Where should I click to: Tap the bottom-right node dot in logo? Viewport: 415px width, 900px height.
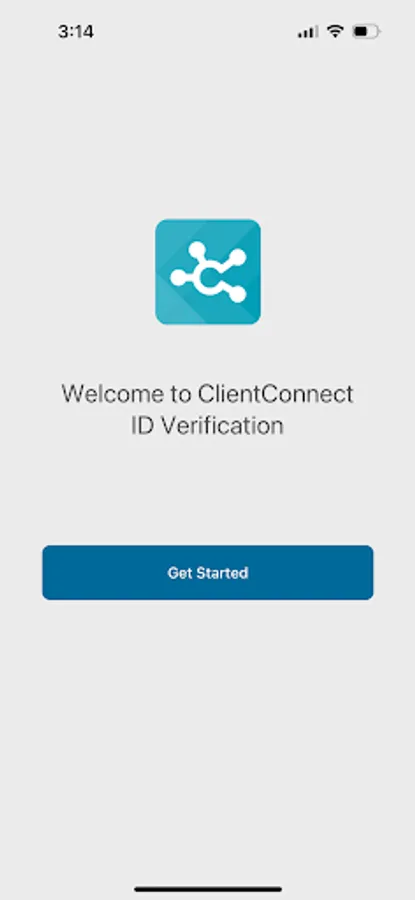coord(237,294)
